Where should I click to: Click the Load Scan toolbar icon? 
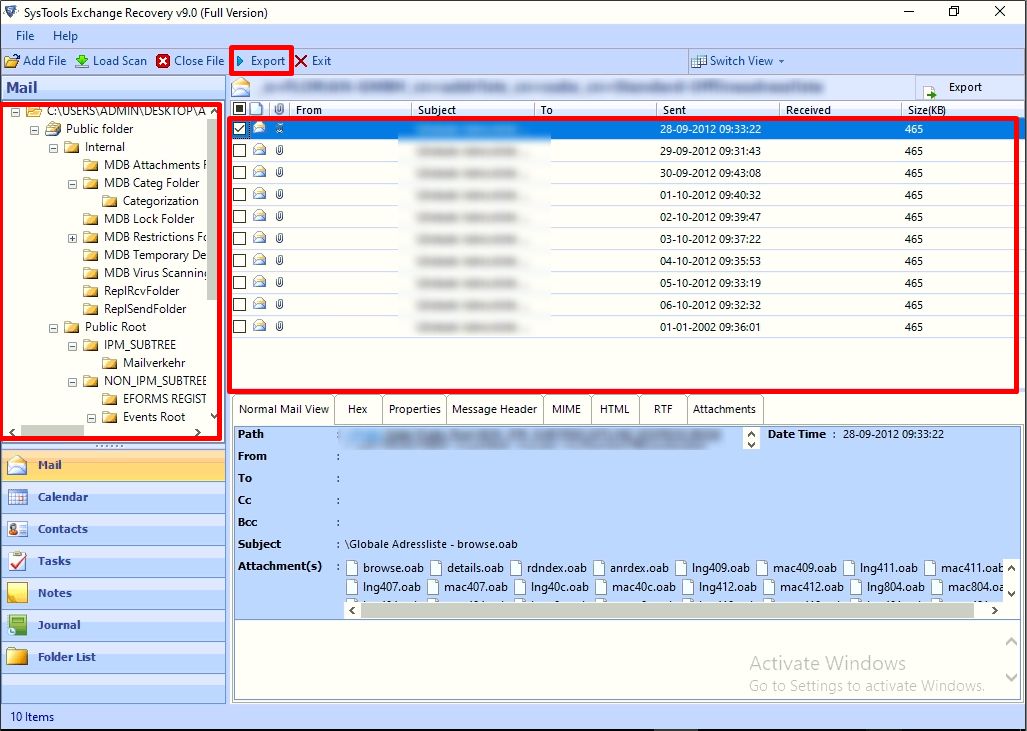pos(82,61)
